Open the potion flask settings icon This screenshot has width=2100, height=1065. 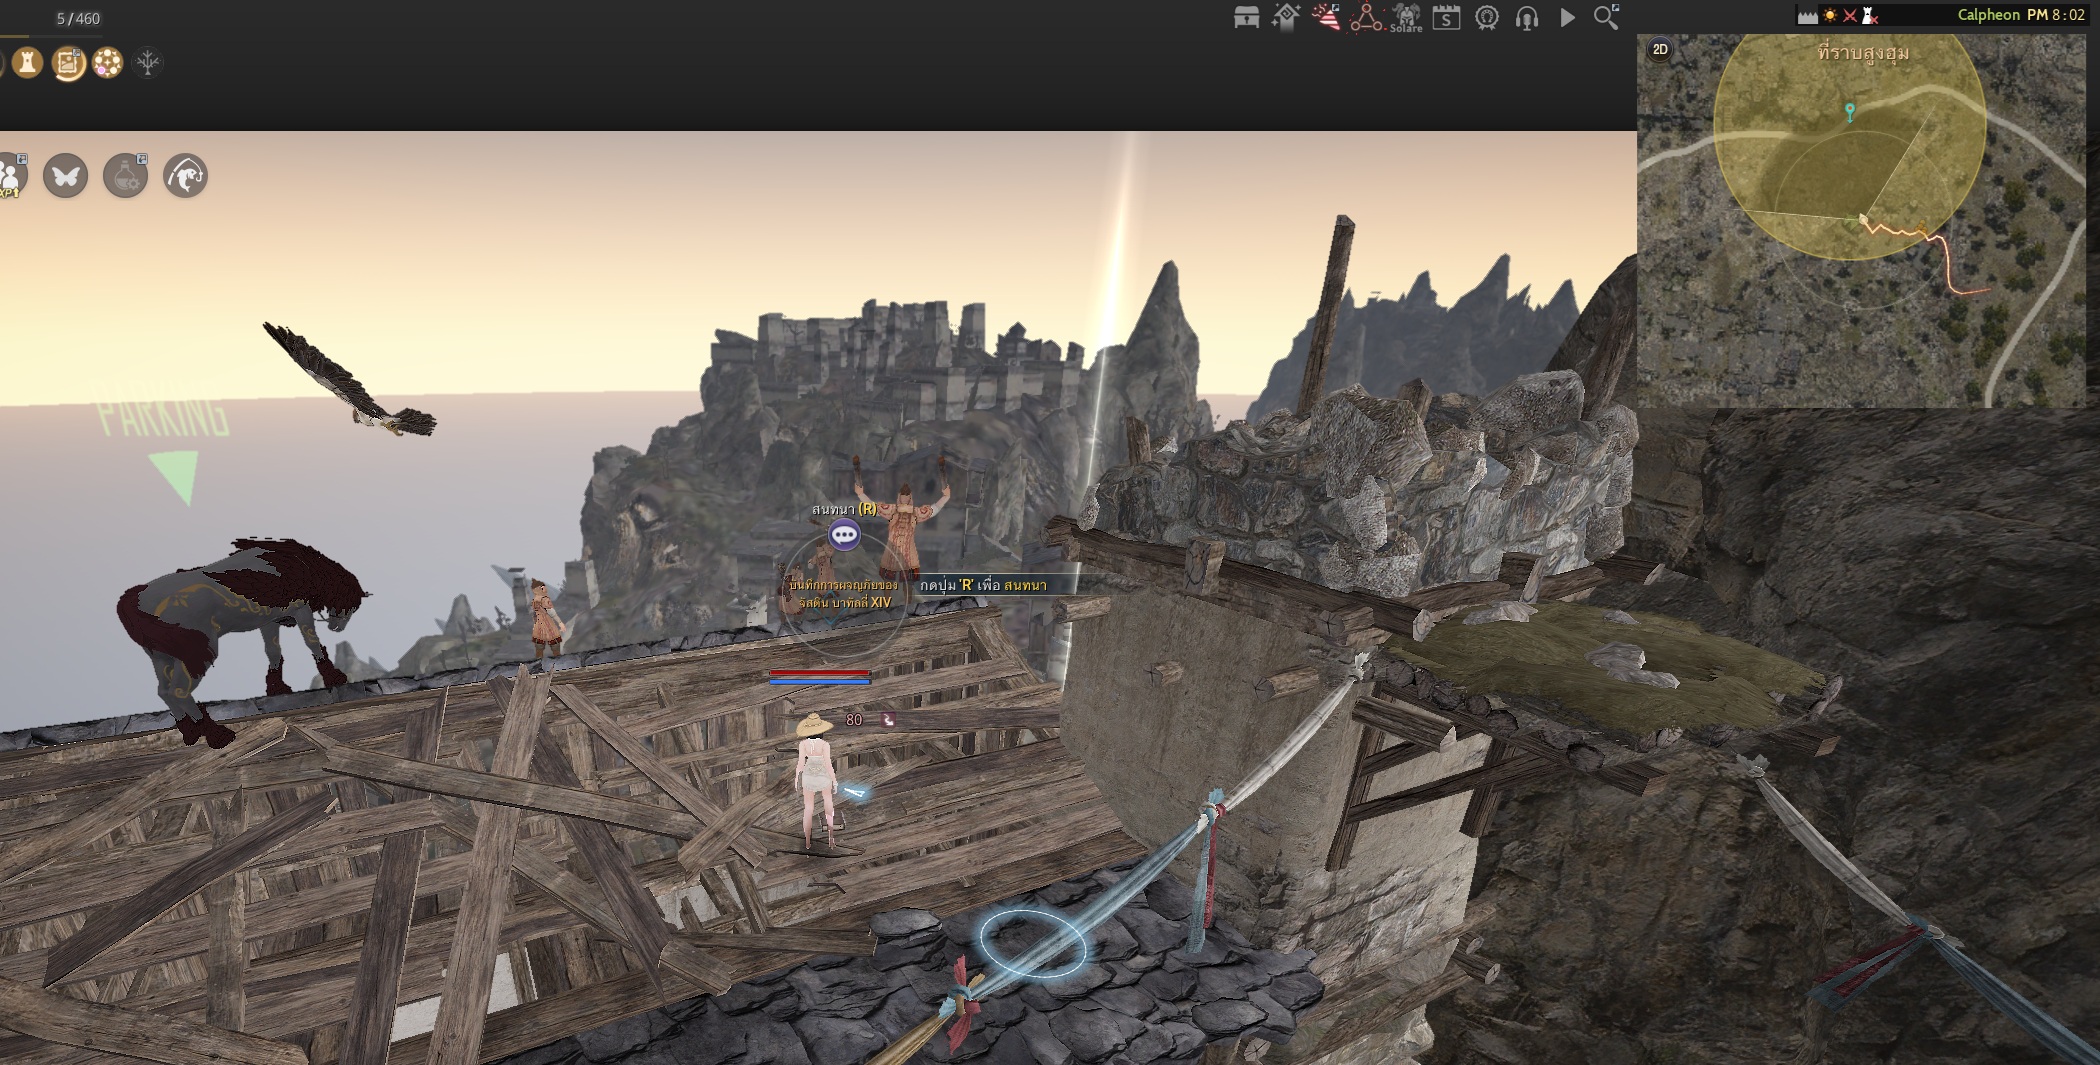coord(126,176)
